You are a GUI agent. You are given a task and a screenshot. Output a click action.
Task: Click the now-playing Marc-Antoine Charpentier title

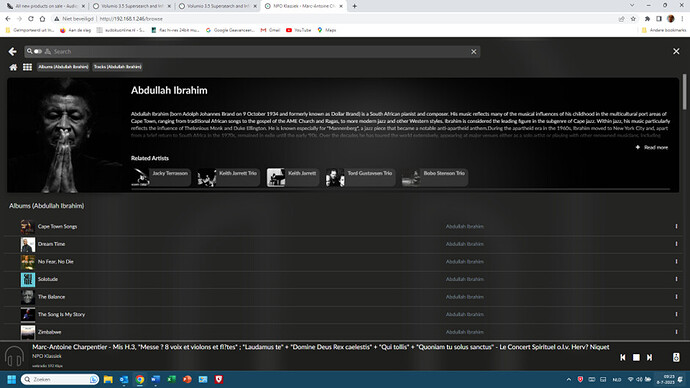pyautogui.click(x=321, y=347)
